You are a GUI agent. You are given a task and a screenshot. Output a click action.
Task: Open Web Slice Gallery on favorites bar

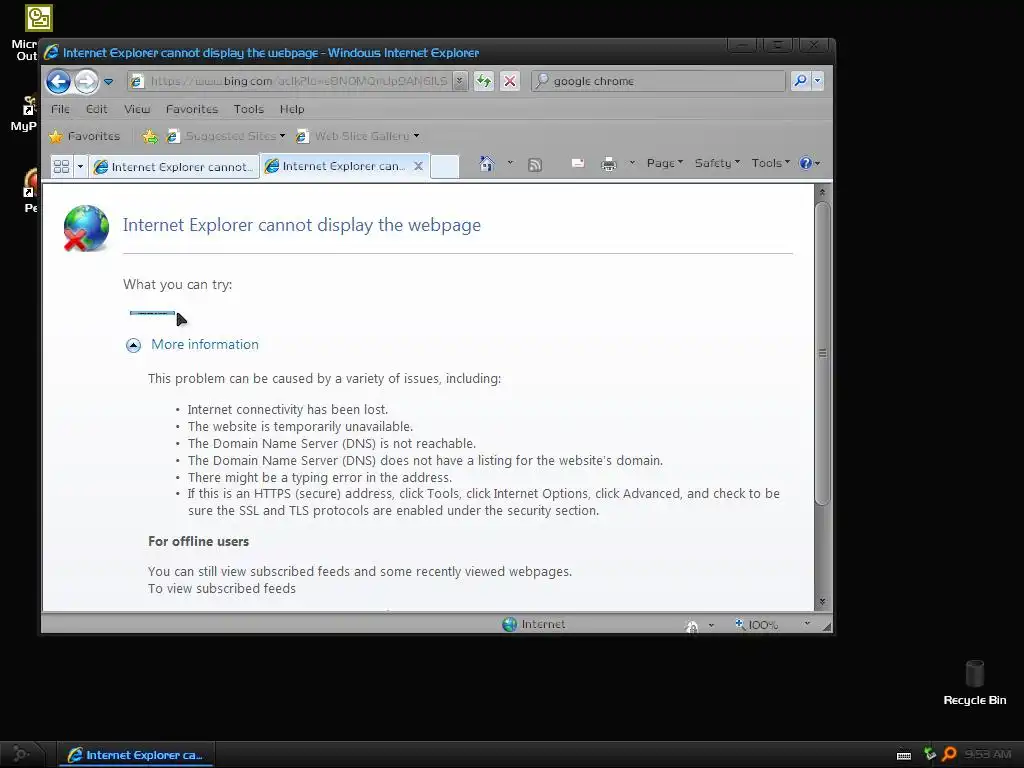click(x=358, y=136)
